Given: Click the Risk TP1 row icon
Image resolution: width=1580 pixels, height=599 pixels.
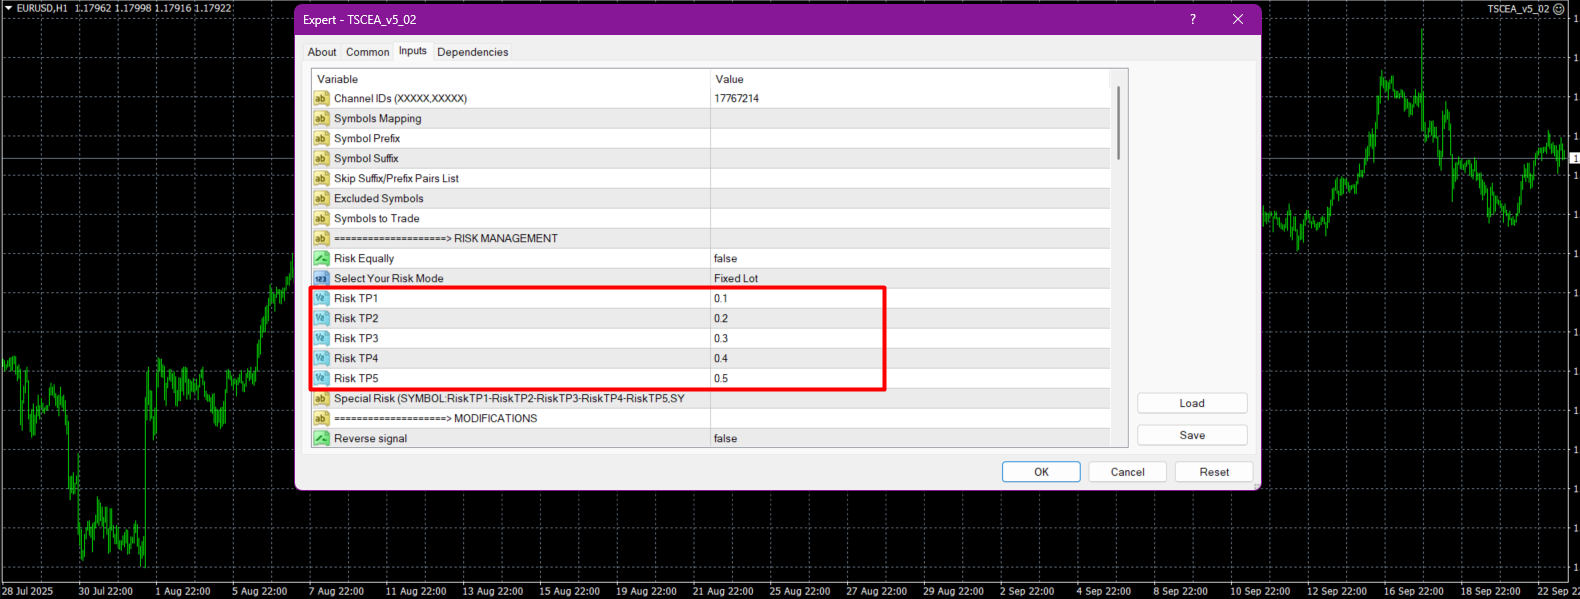Looking at the screenshot, I should point(321,298).
